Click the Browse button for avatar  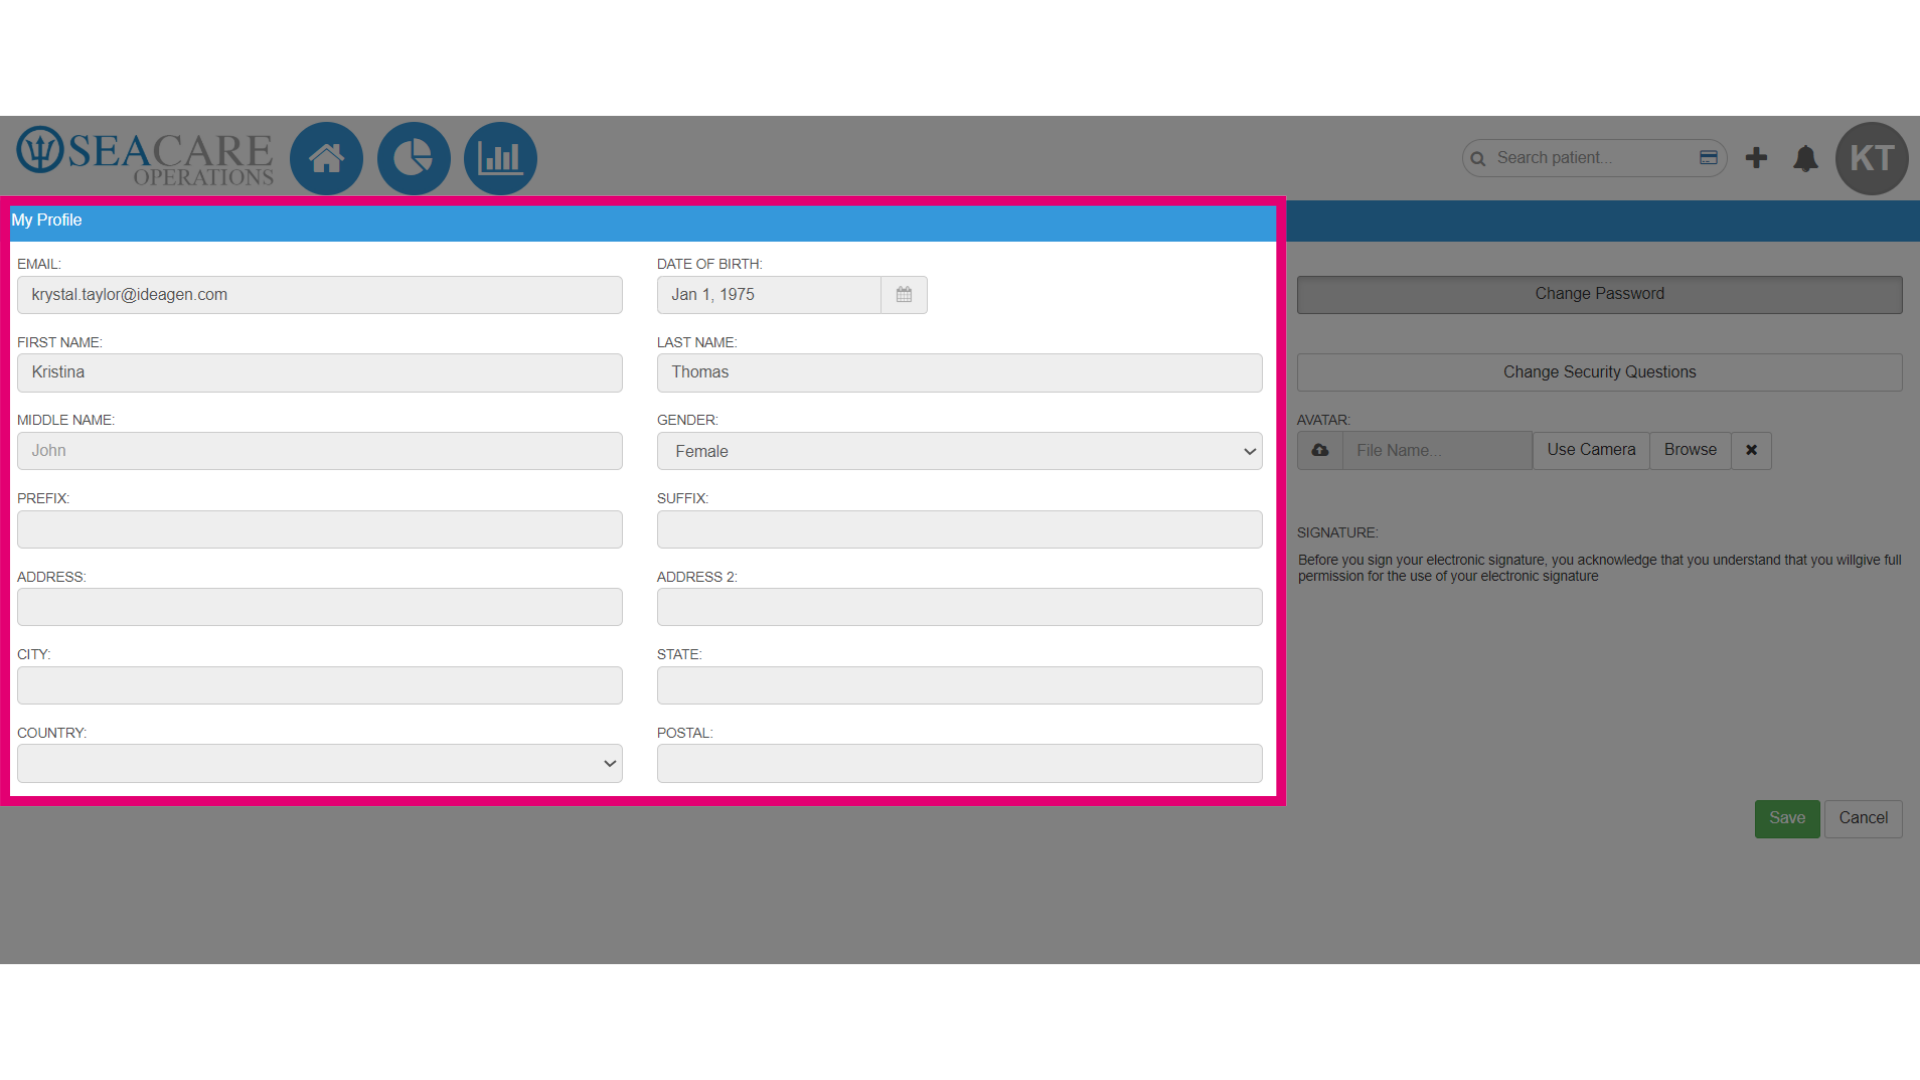(1690, 450)
